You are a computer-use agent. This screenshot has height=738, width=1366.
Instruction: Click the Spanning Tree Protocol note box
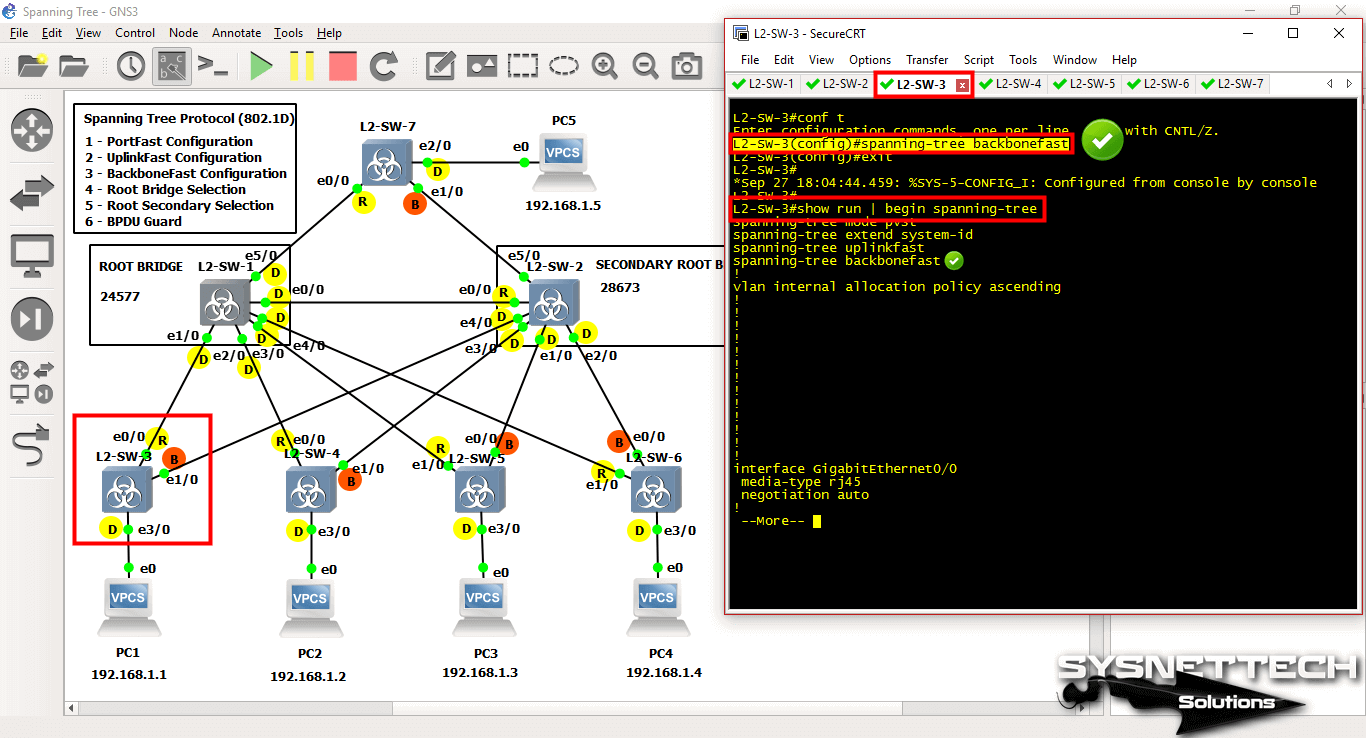184,168
